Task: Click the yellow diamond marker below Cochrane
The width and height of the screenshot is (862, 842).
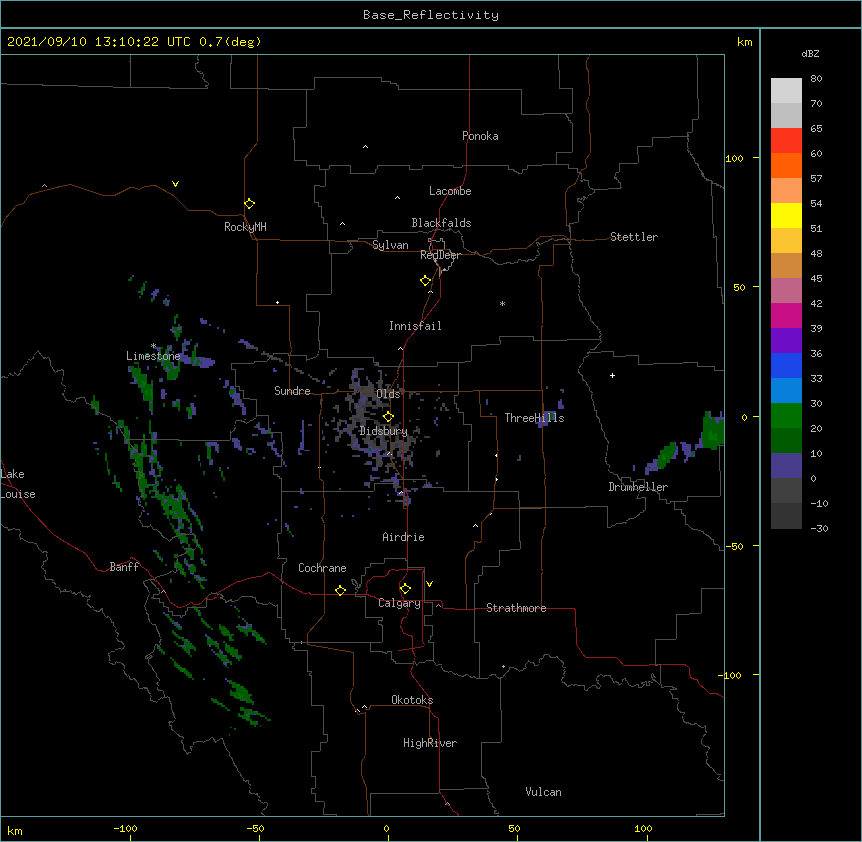Action: coord(340,590)
